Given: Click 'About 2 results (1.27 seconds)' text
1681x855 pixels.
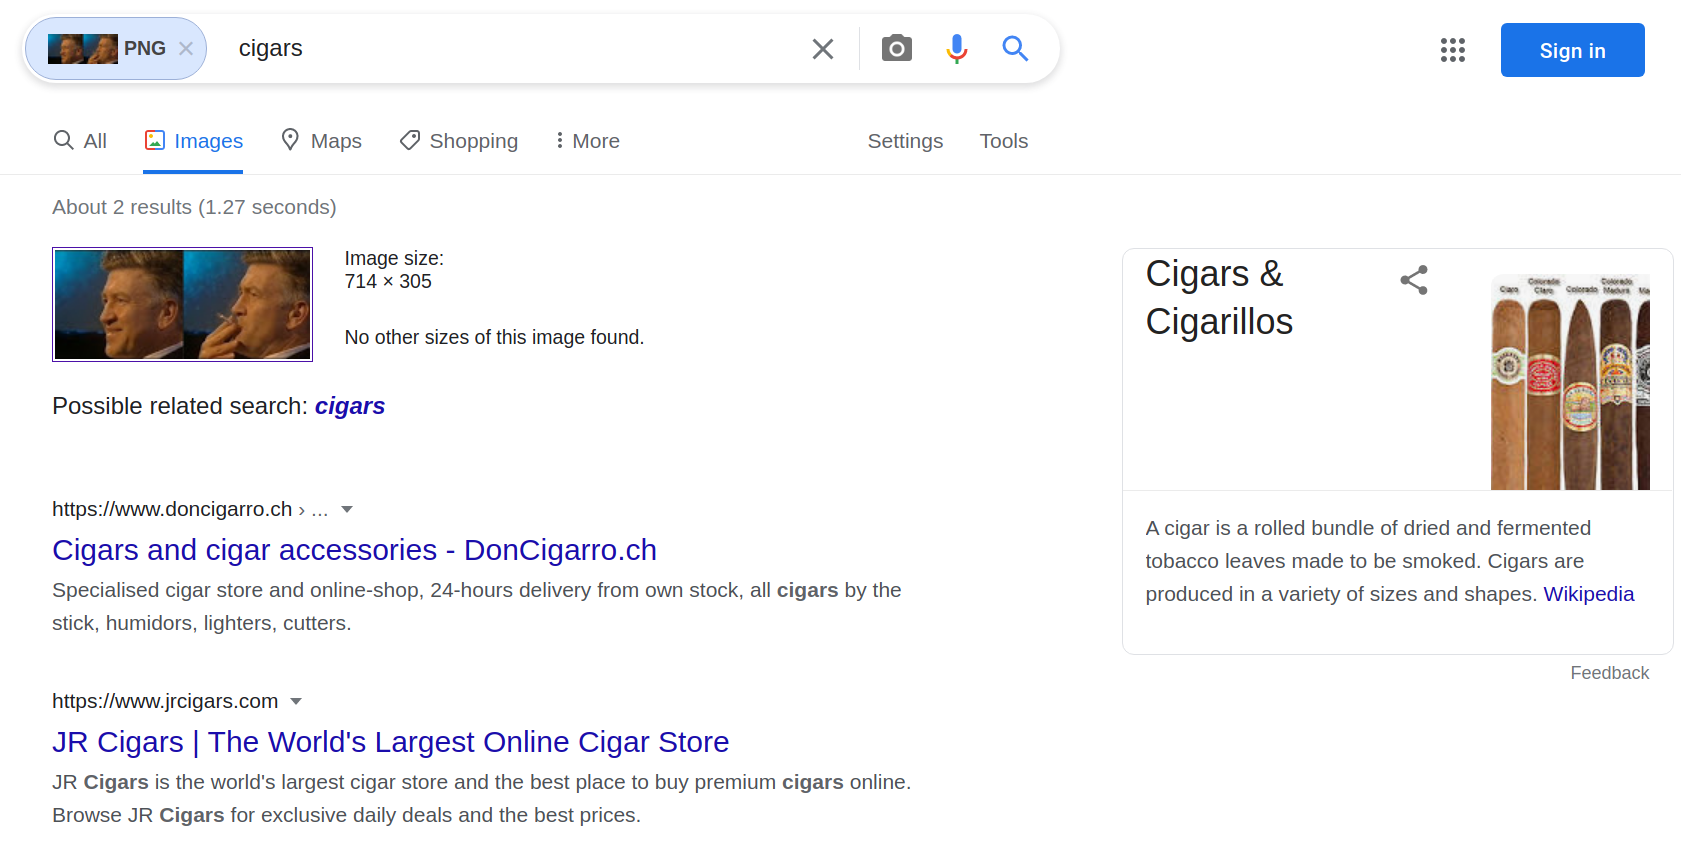Looking at the screenshot, I should click(x=194, y=207).
